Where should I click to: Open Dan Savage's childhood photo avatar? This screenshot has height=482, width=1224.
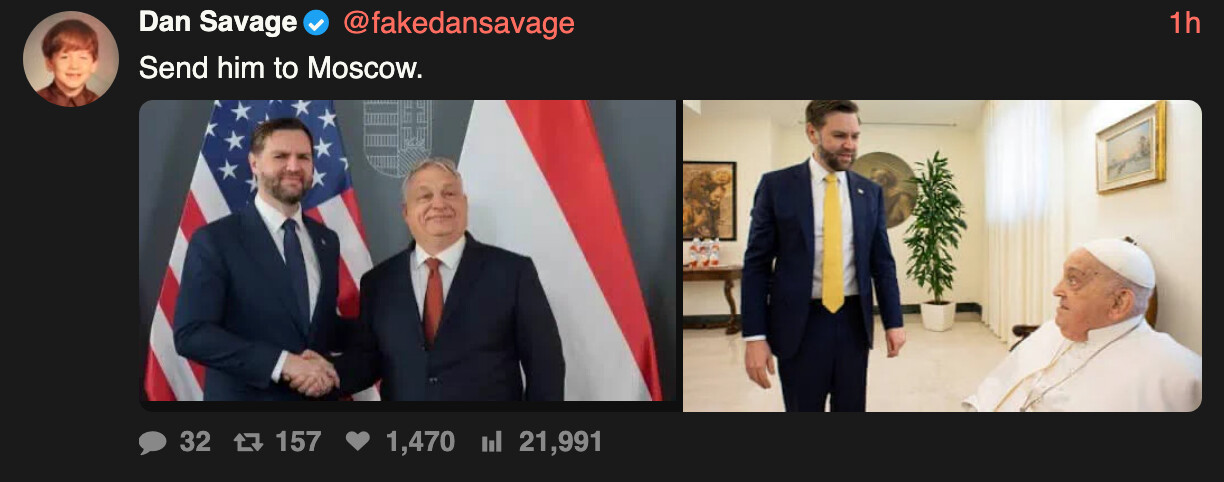click(70, 59)
